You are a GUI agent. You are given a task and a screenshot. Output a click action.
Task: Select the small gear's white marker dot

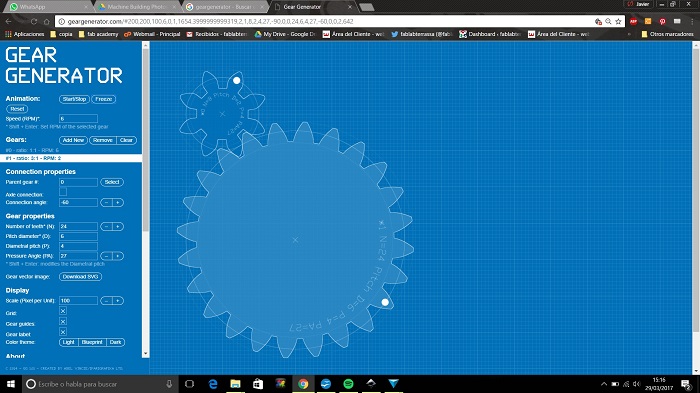[x=237, y=80]
